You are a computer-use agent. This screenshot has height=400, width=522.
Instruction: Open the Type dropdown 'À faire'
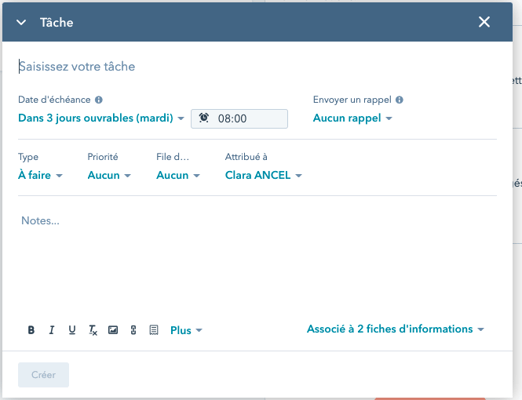[x=40, y=175]
